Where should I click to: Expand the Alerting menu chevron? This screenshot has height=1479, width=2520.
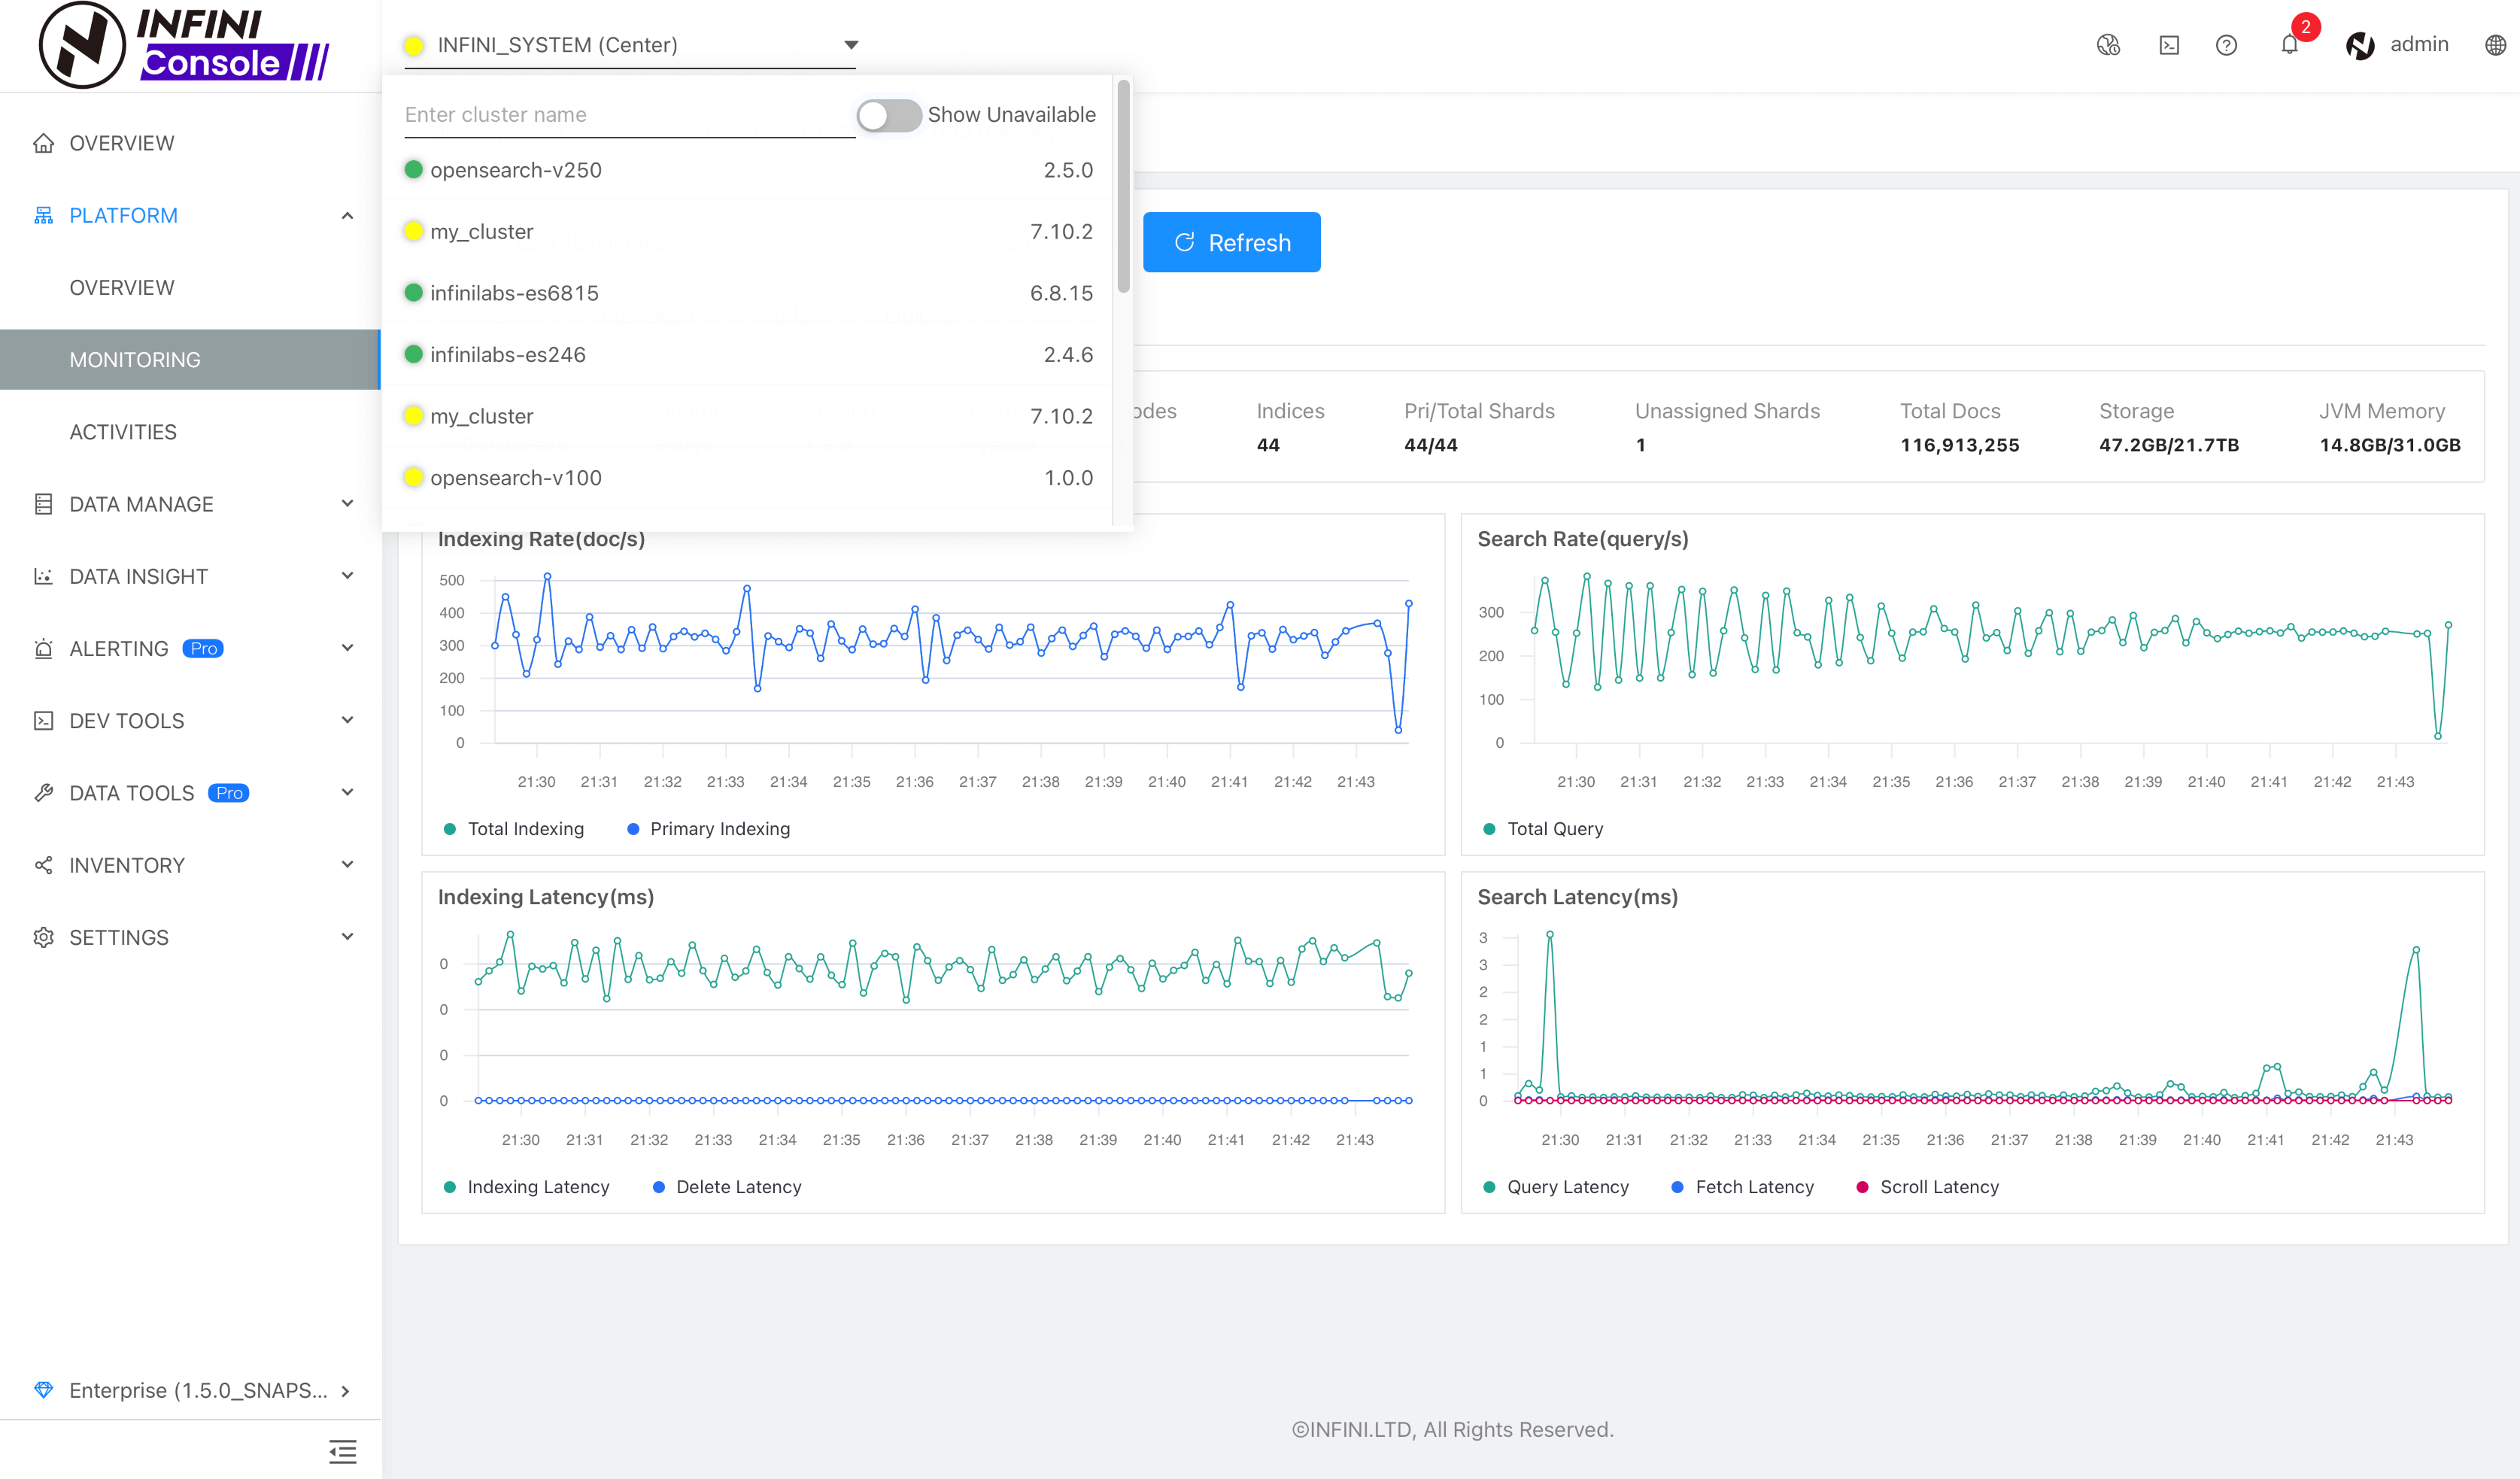[347, 648]
